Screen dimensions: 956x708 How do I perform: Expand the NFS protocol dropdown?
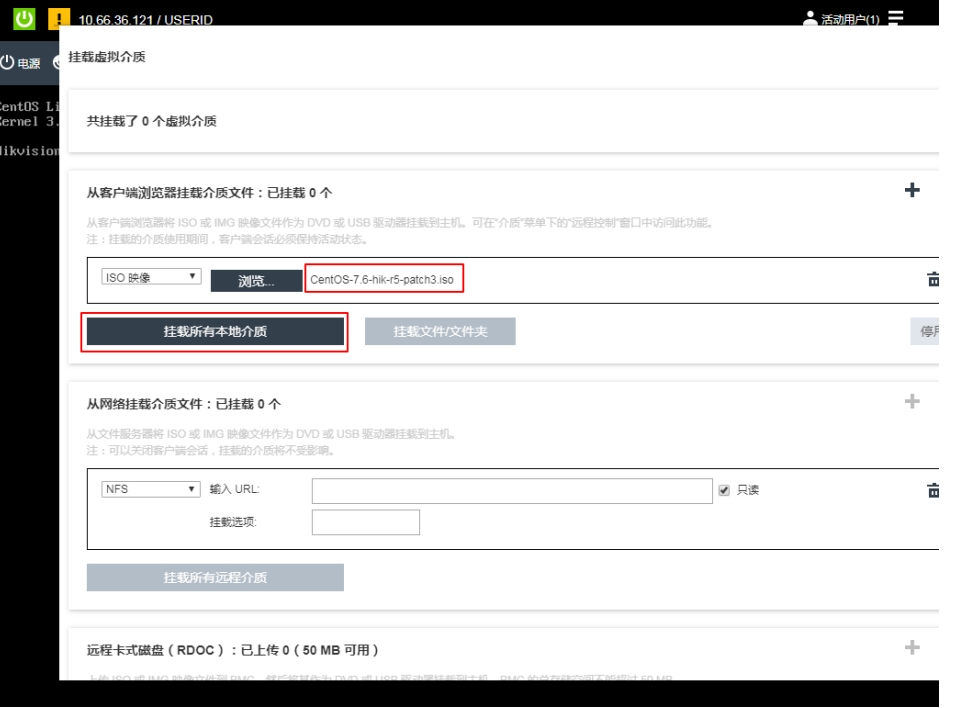pyautogui.click(x=152, y=489)
